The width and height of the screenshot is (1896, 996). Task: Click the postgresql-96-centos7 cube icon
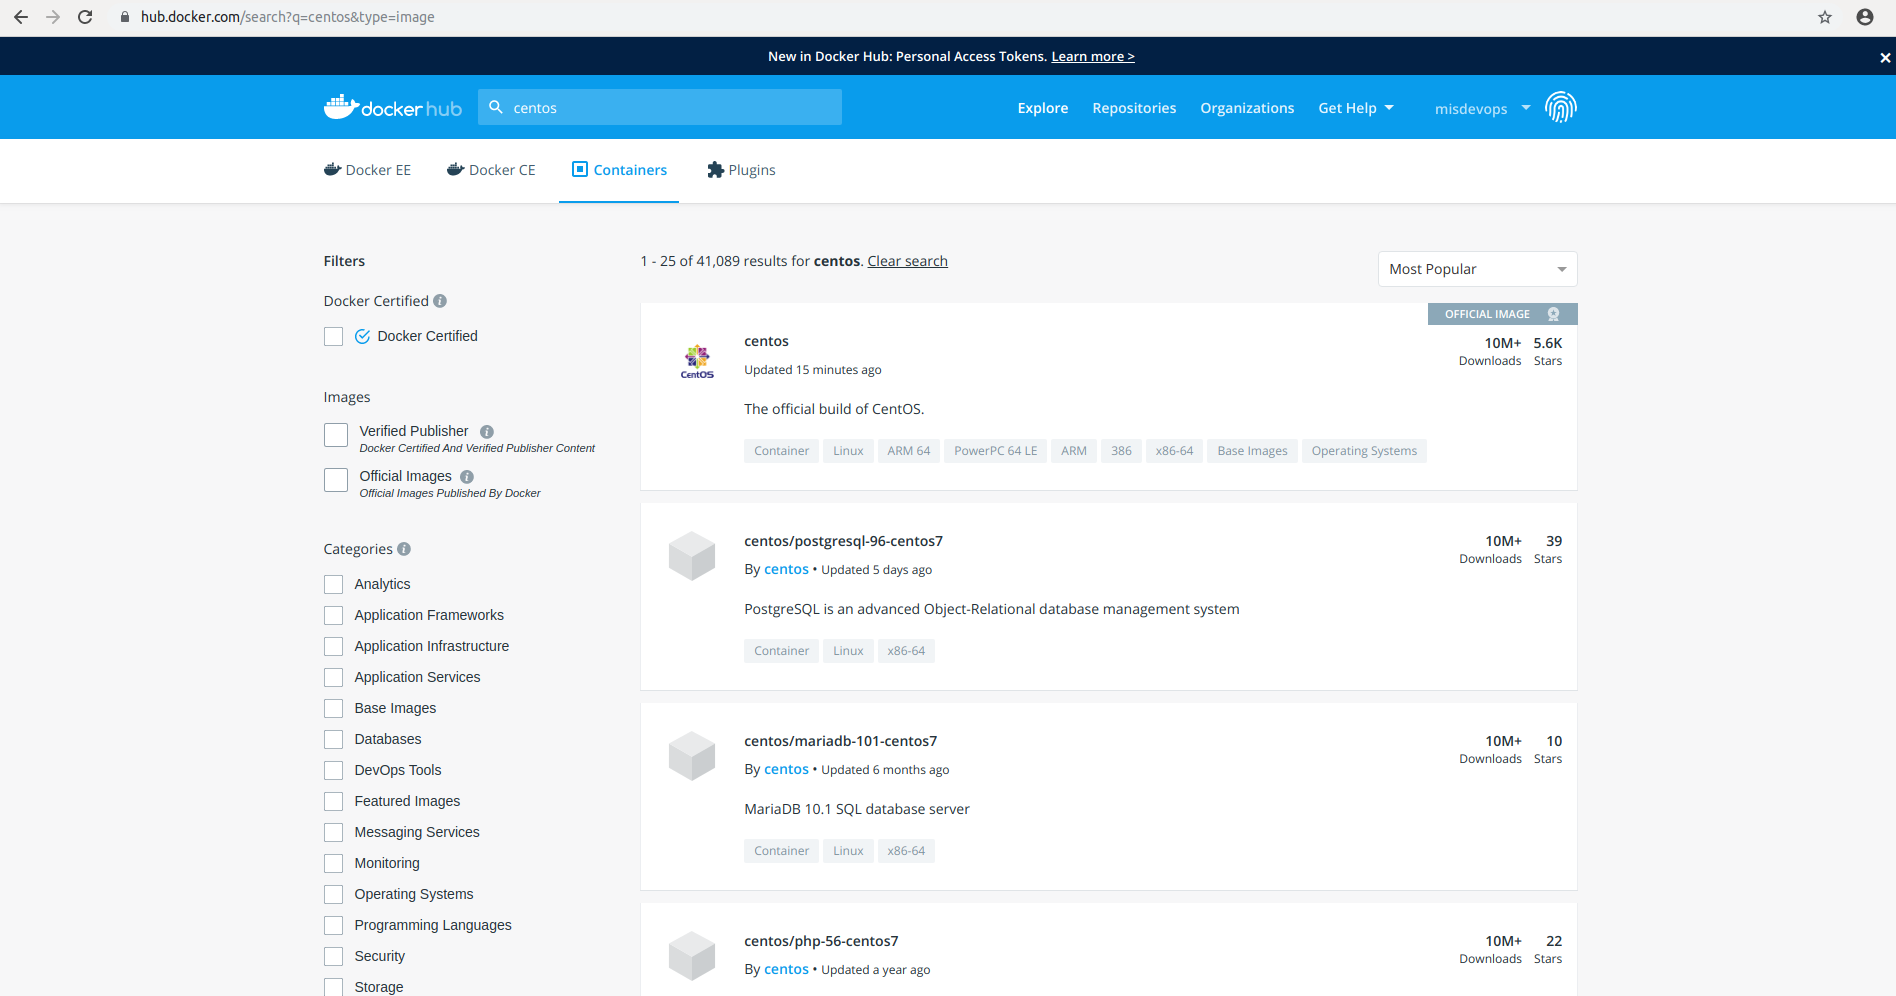pyautogui.click(x=692, y=556)
